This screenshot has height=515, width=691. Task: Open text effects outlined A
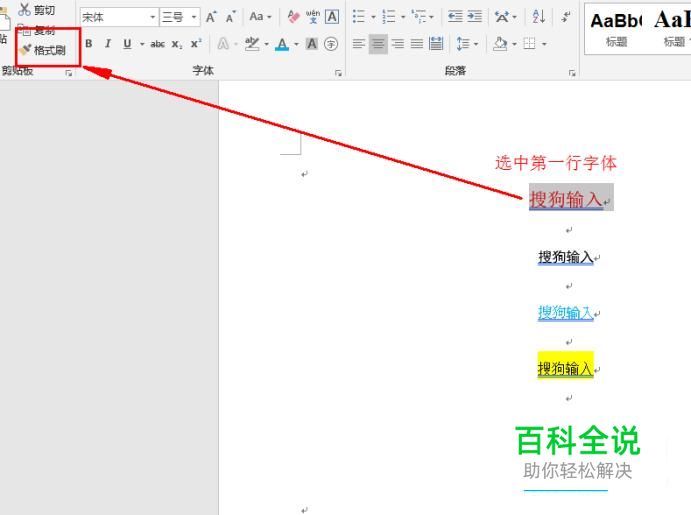(x=223, y=44)
